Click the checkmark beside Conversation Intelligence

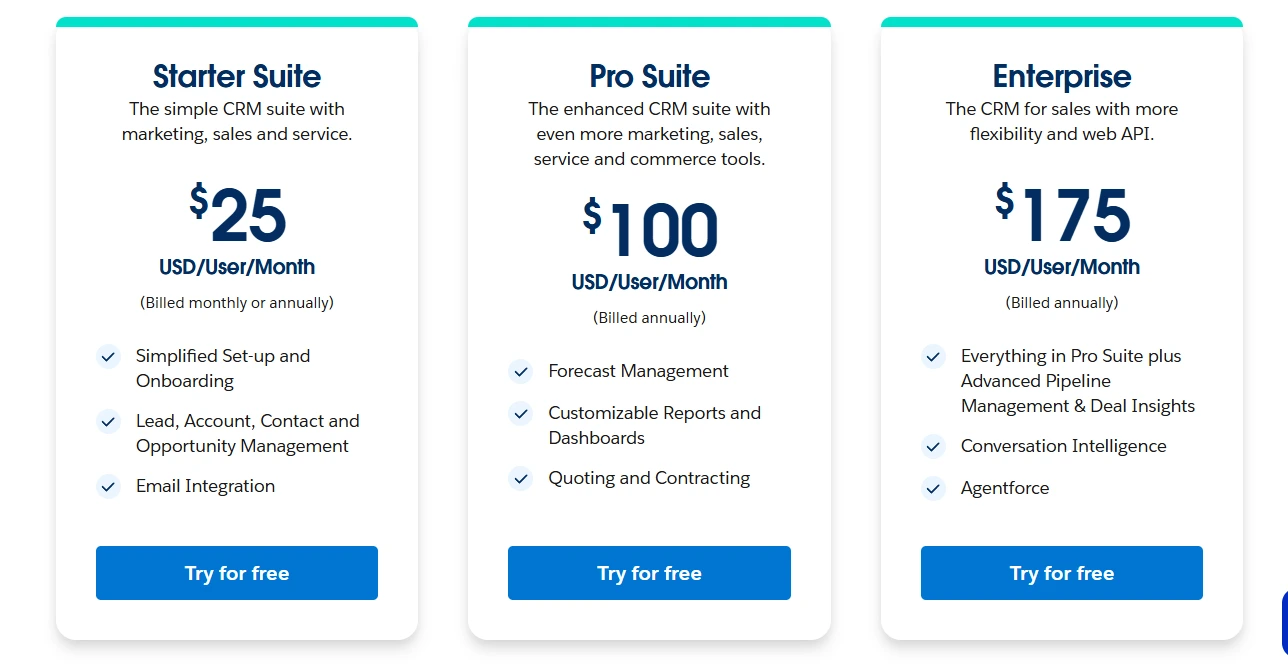[933, 447]
